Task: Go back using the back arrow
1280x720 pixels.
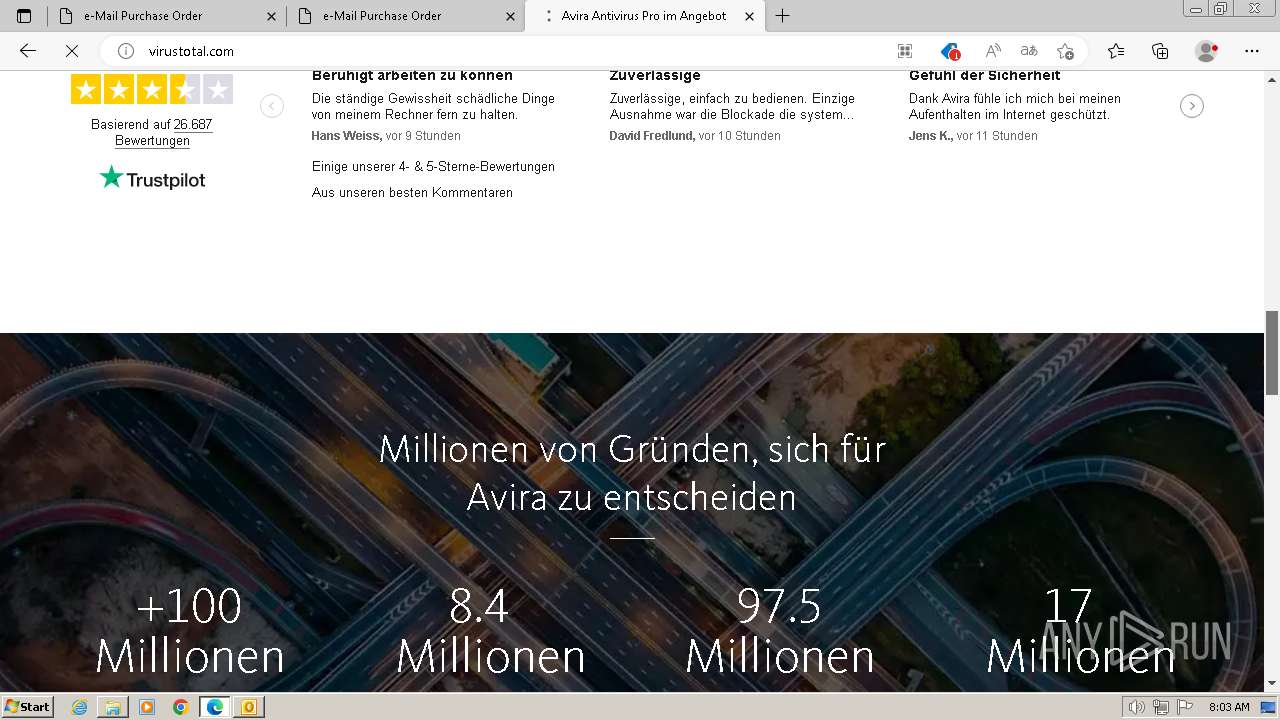Action: (x=28, y=51)
